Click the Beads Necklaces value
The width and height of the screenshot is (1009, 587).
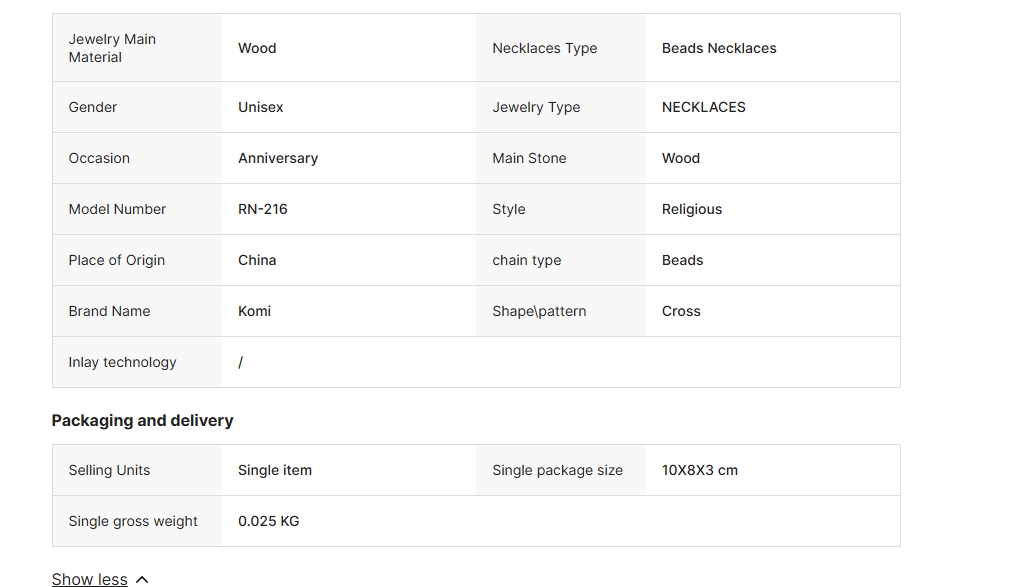(x=719, y=48)
